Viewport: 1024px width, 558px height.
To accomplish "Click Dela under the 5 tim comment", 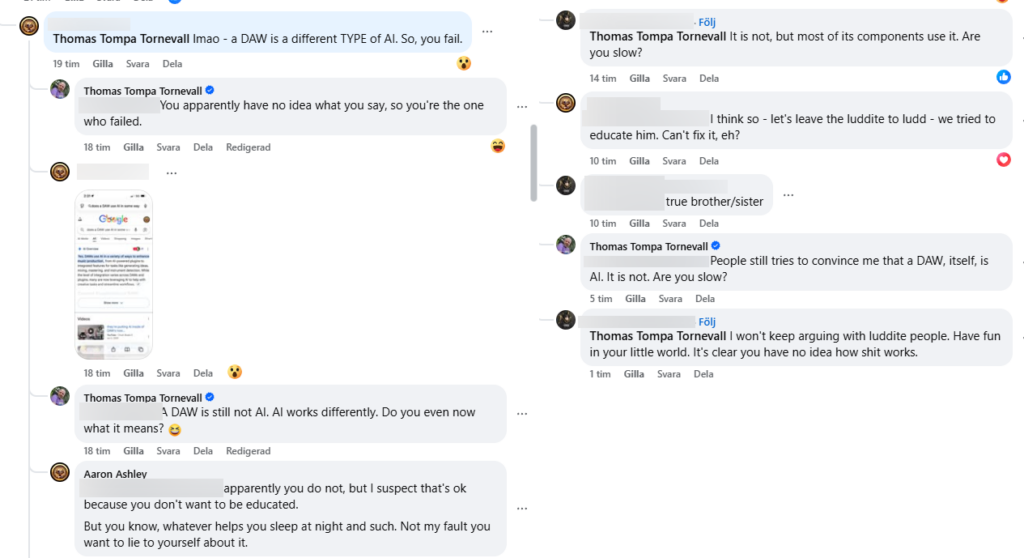I will [x=704, y=299].
